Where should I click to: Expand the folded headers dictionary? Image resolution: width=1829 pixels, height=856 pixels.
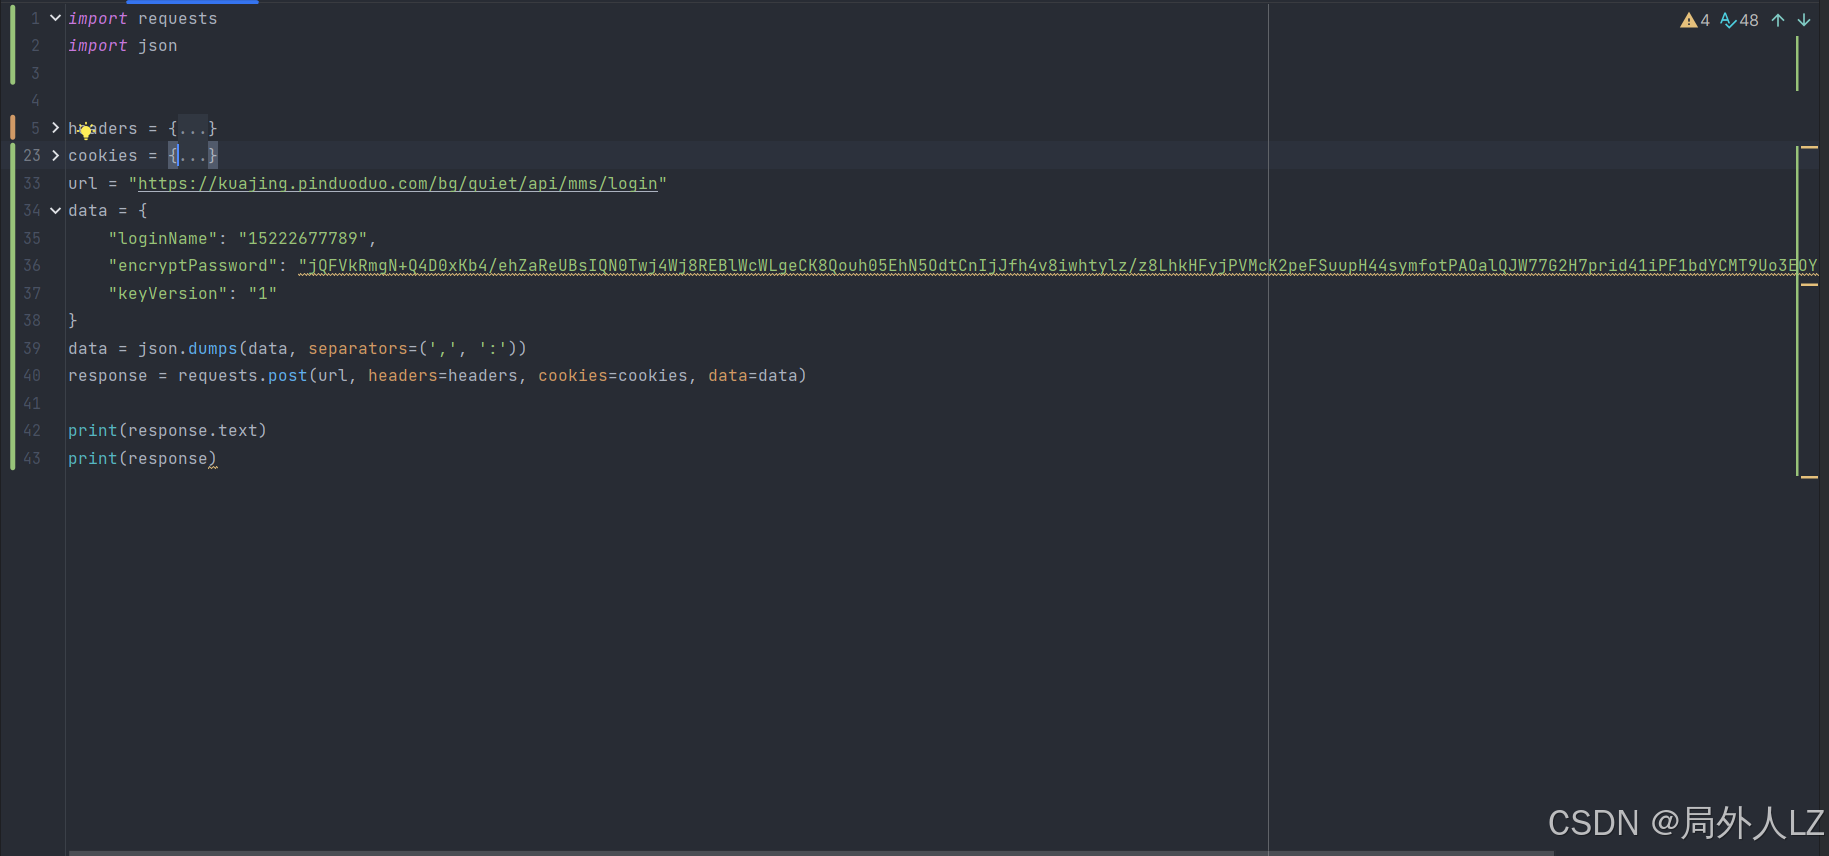tap(55, 128)
